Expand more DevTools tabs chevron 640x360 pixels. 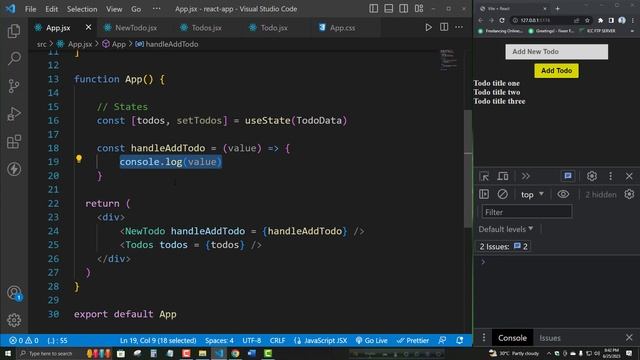(525, 176)
